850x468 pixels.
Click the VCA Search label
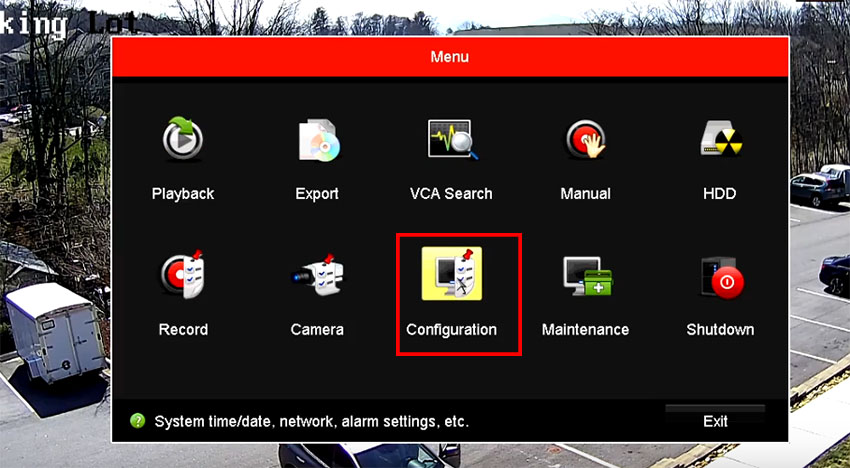click(x=451, y=194)
